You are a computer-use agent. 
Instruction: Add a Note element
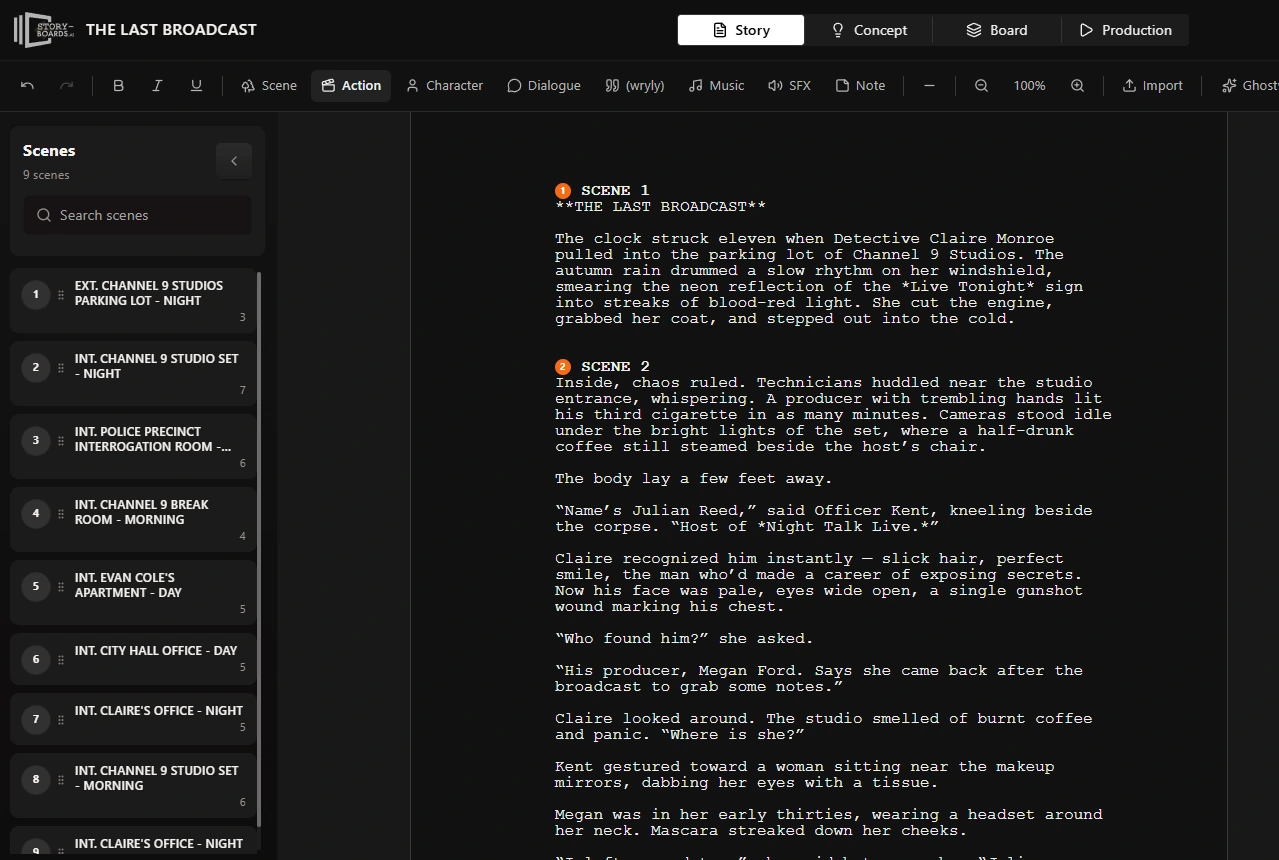pyautogui.click(x=860, y=85)
